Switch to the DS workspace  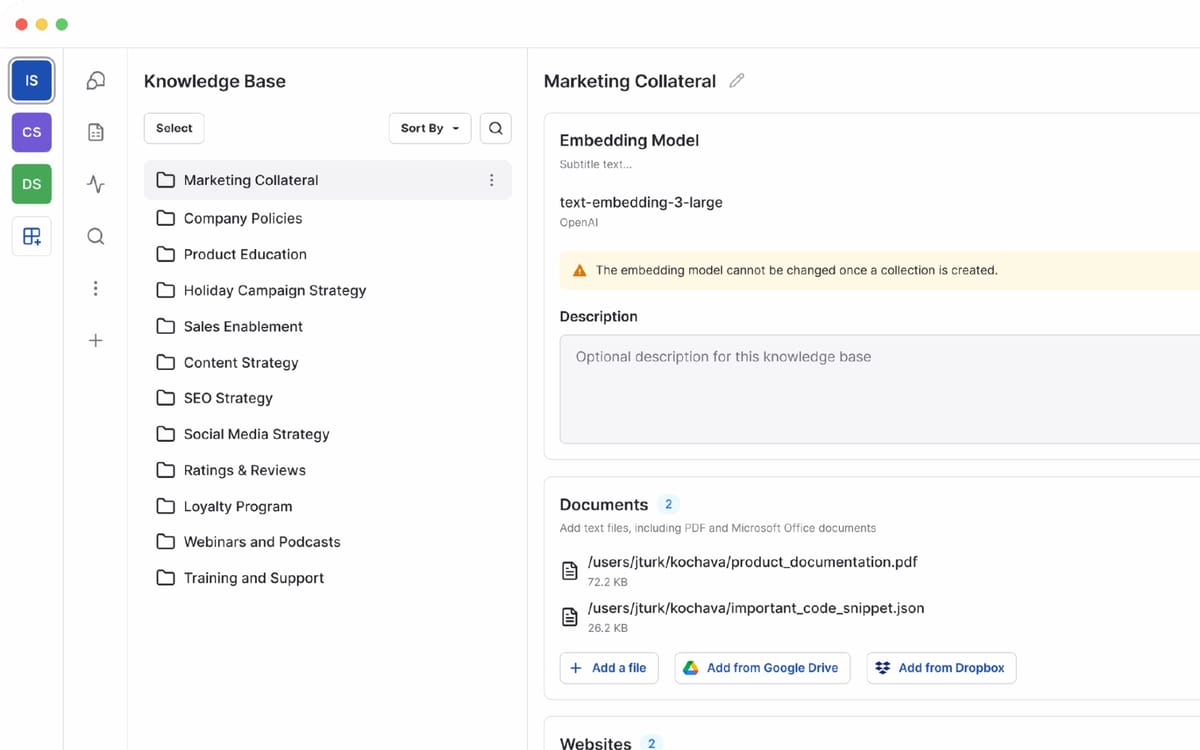coord(32,184)
